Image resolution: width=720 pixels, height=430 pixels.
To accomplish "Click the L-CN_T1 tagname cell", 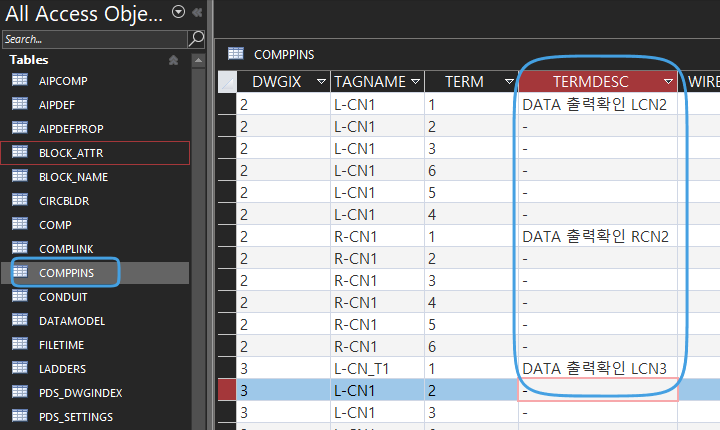I will click(x=377, y=368).
